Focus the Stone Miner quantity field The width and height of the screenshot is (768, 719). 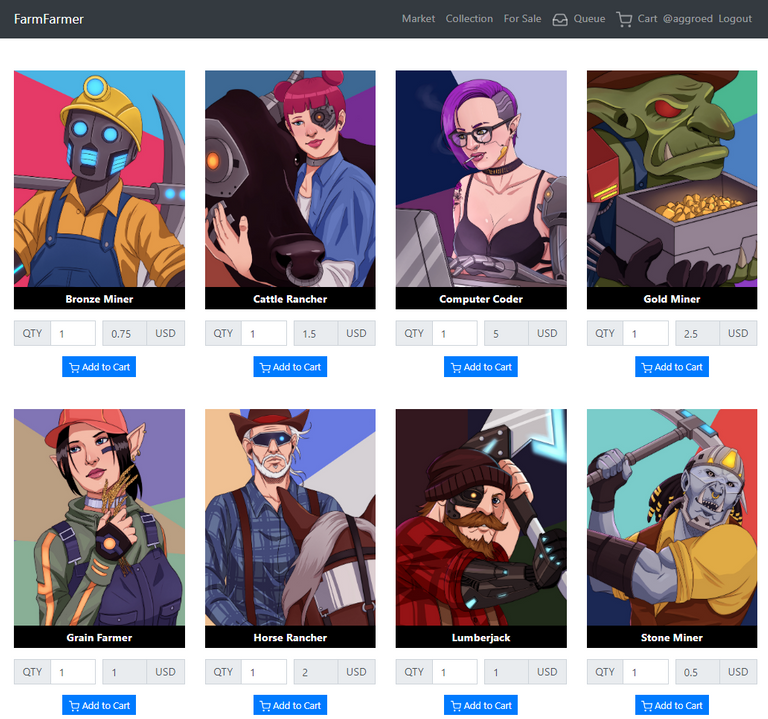pos(646,672)
